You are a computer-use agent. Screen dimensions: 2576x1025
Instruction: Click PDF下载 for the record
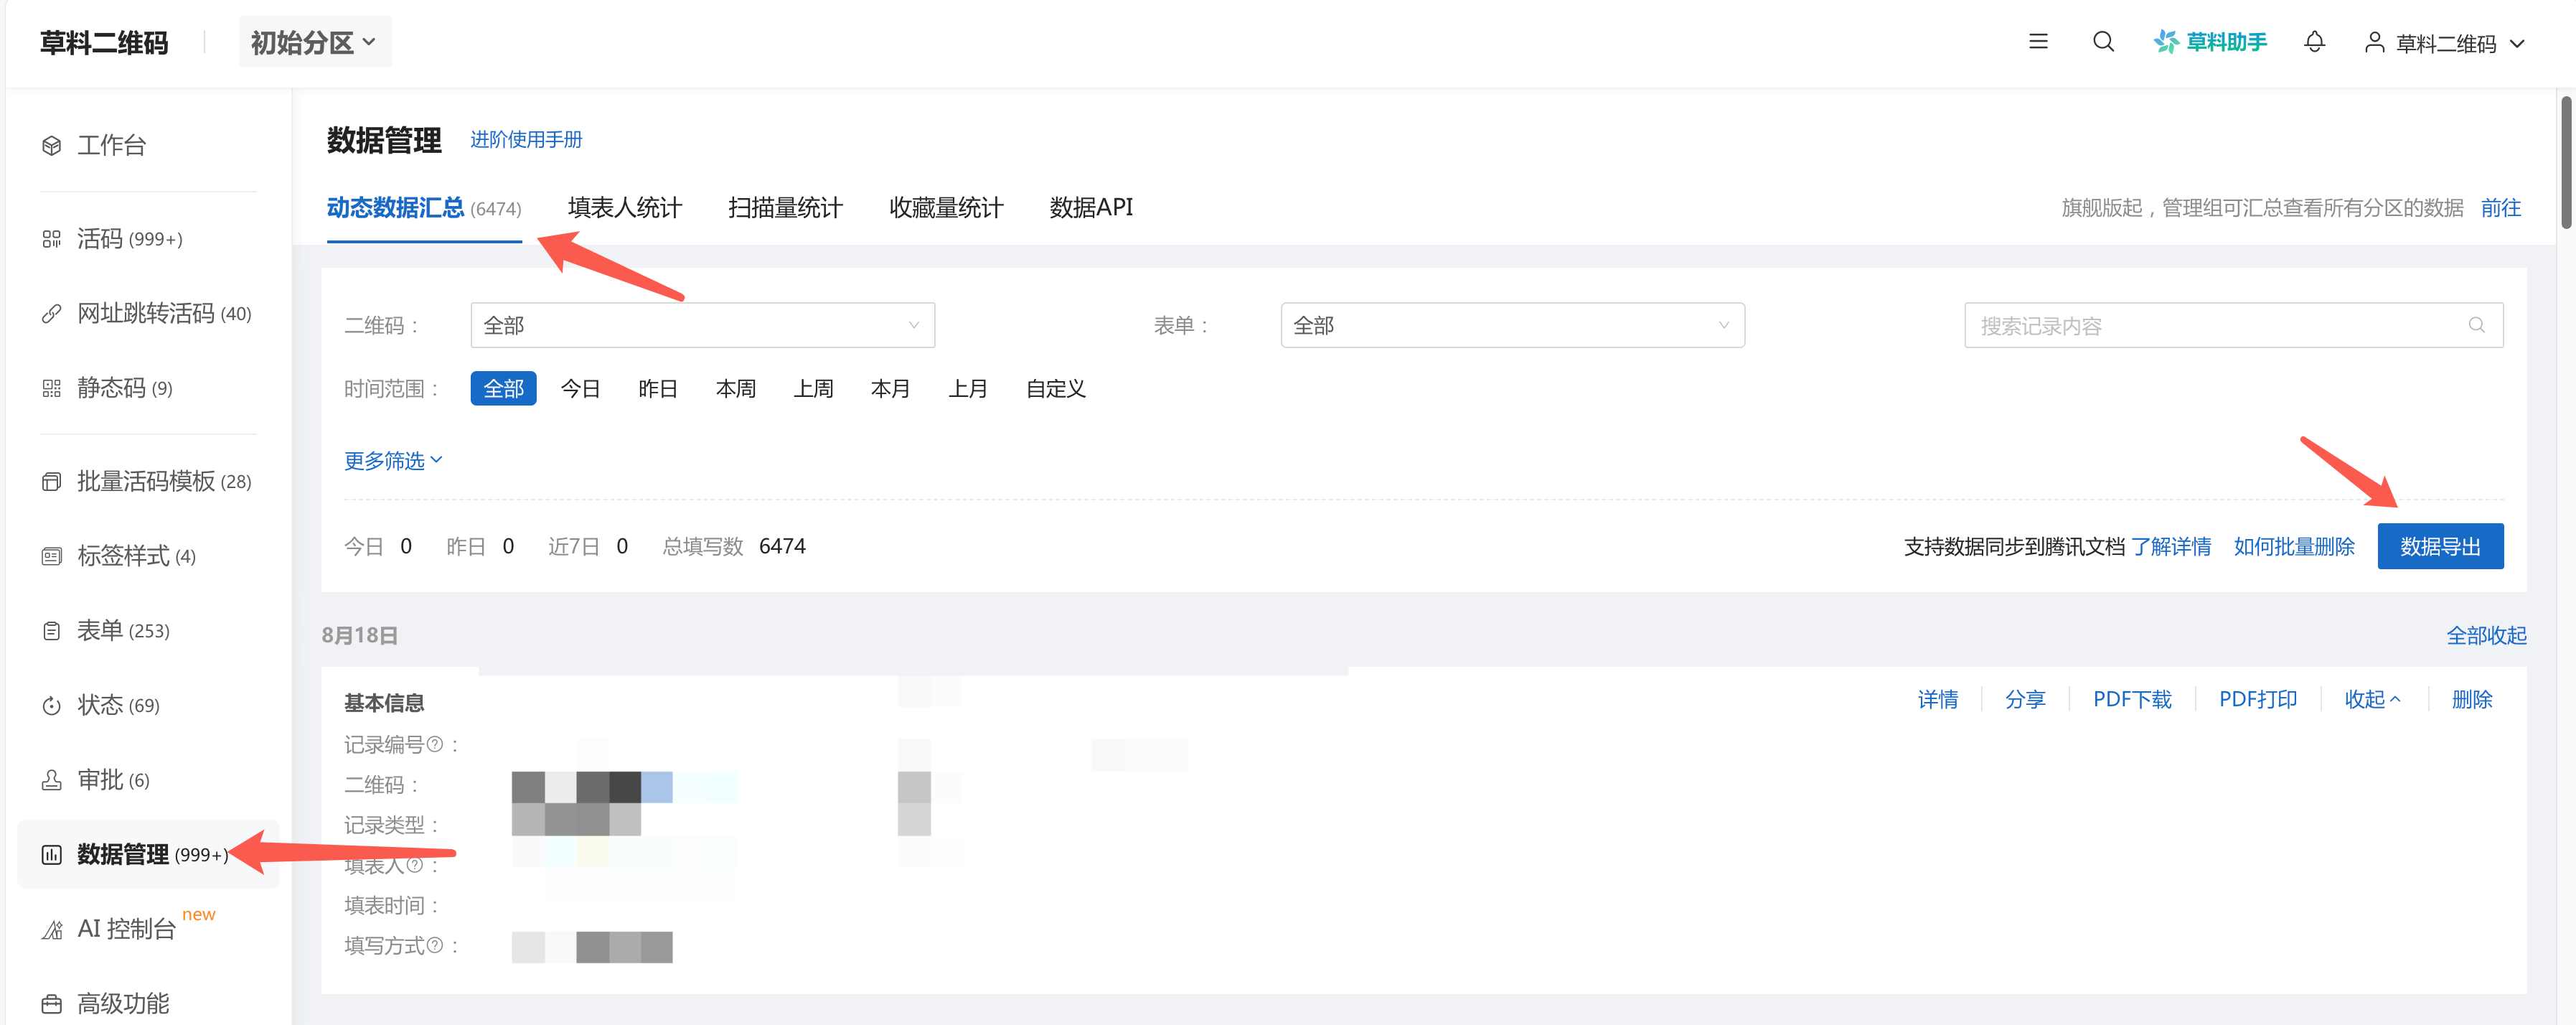[2132, 699]
